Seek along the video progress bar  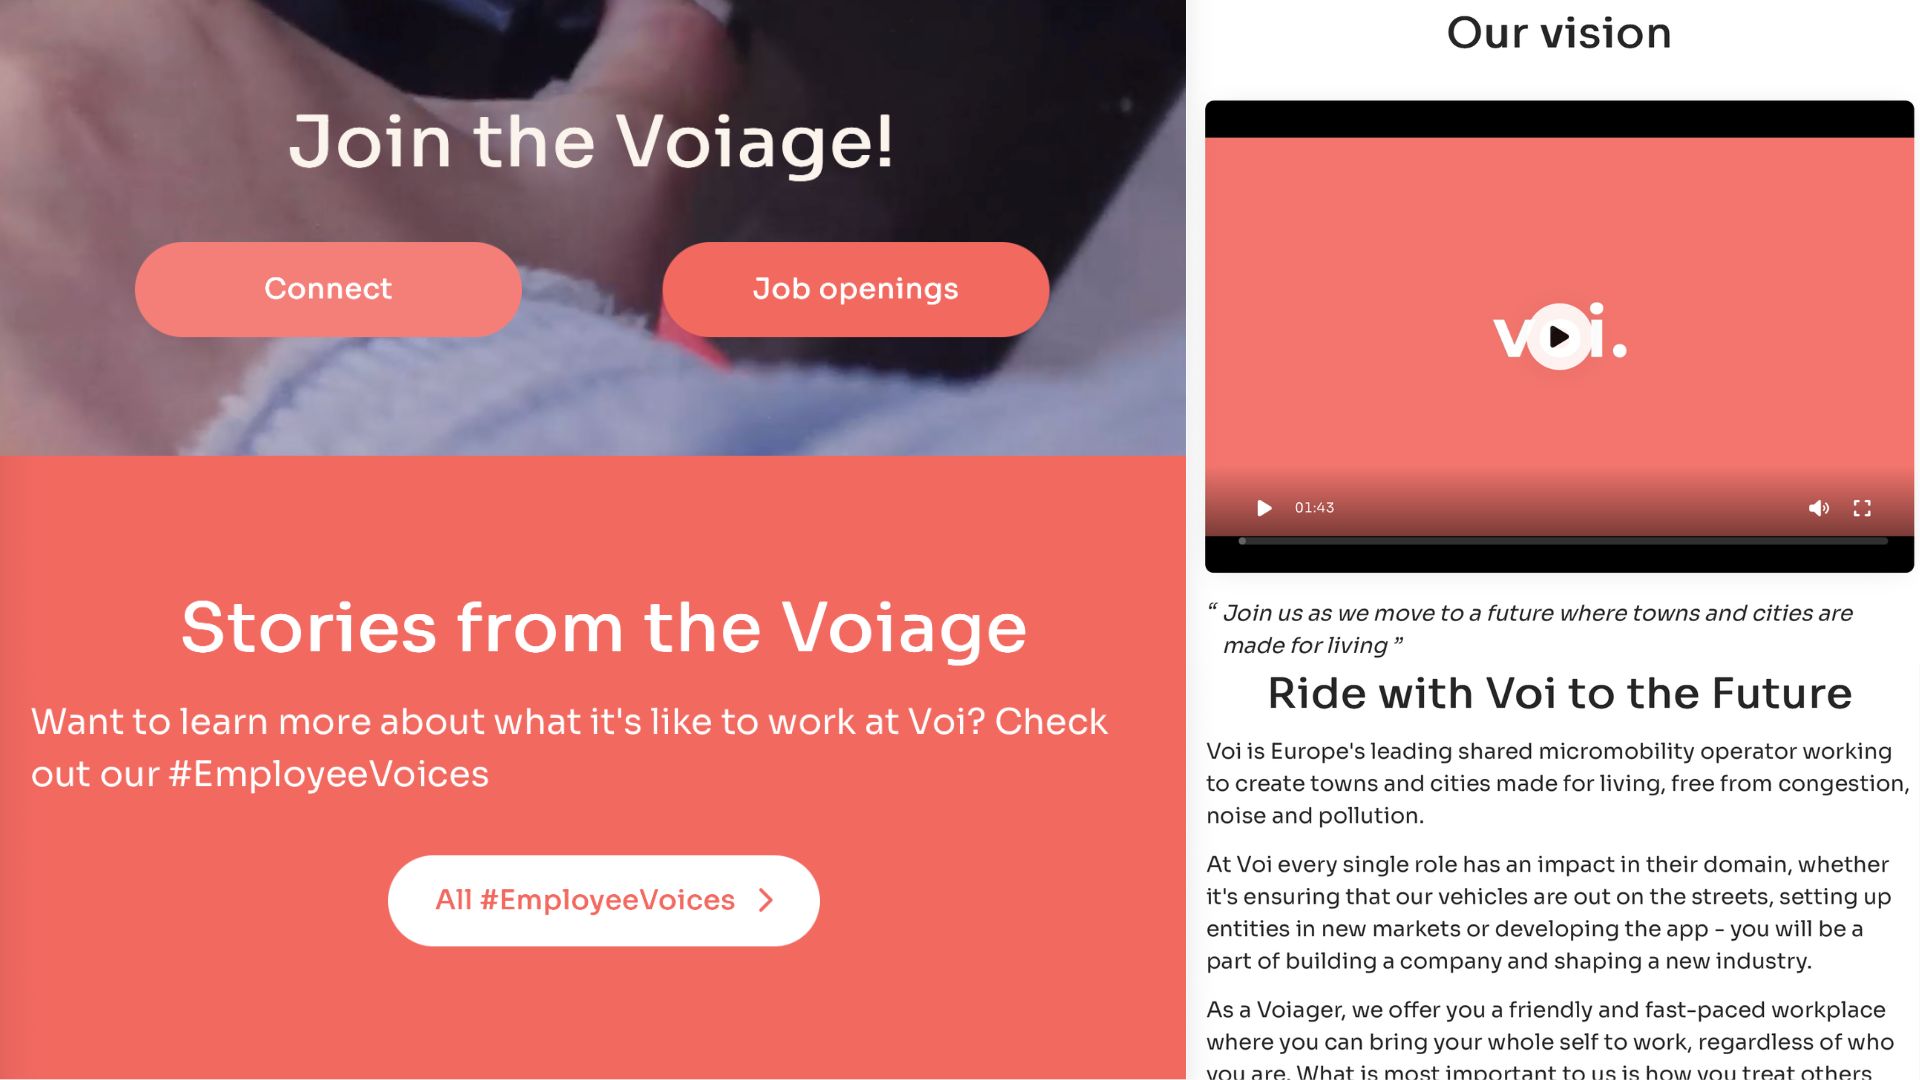(x=1562, y=541)
